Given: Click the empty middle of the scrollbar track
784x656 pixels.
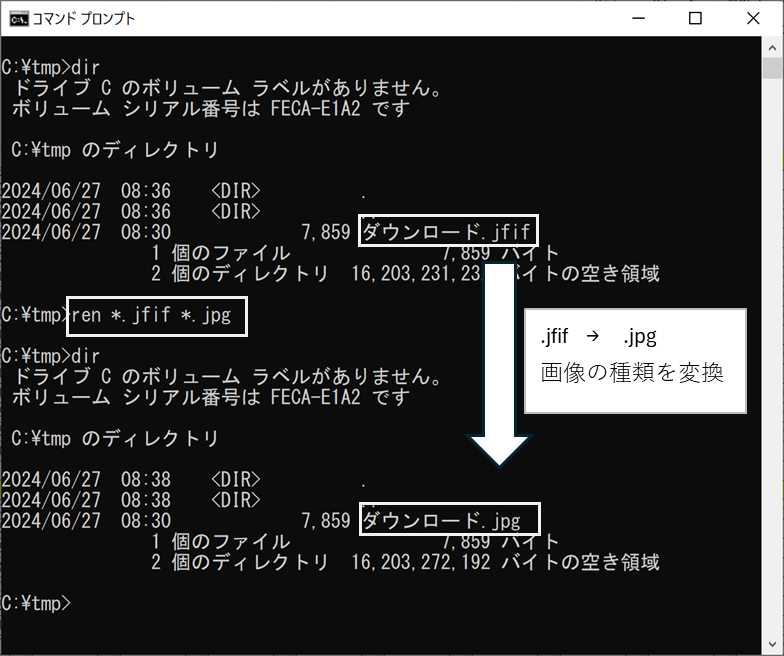Looking at the screenshot, I should pos(772,350).
